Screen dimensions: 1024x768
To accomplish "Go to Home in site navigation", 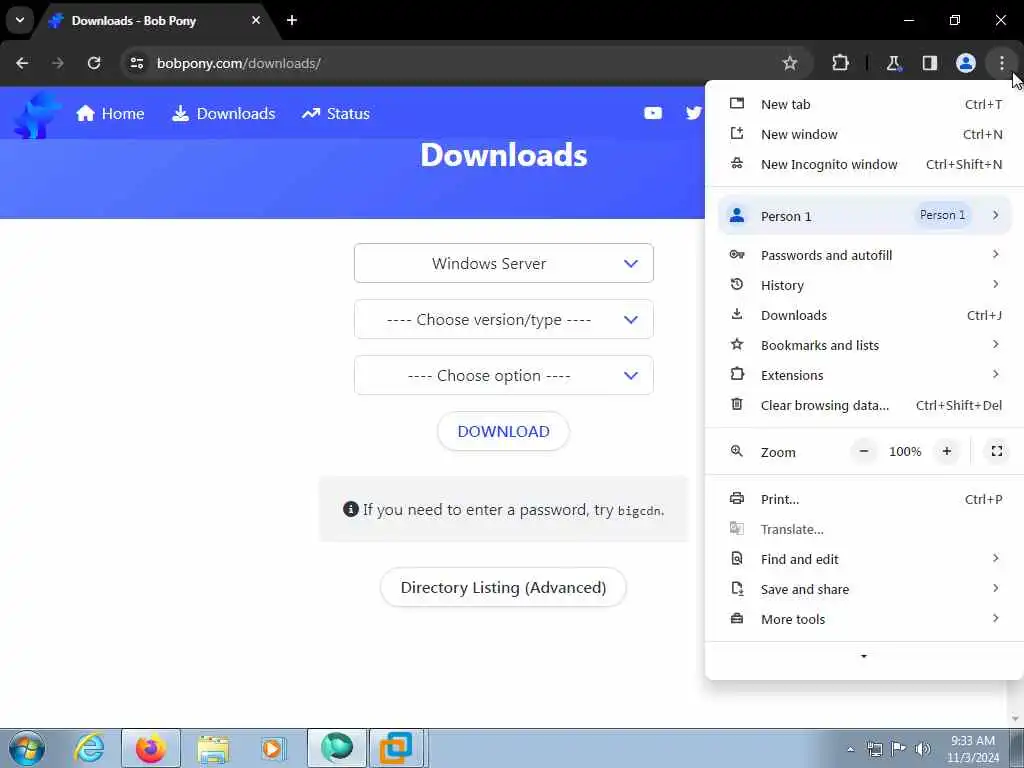I will pos(110,114).
